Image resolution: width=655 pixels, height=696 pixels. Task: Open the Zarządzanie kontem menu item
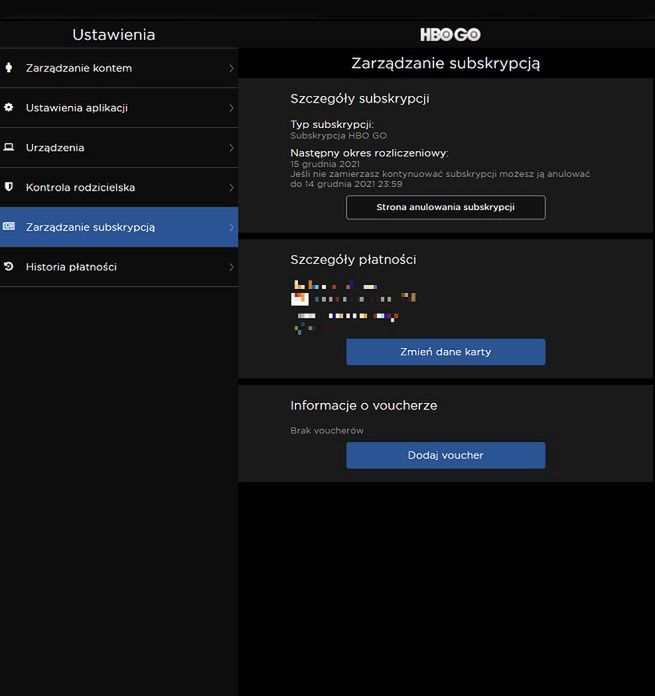point(119,68)
